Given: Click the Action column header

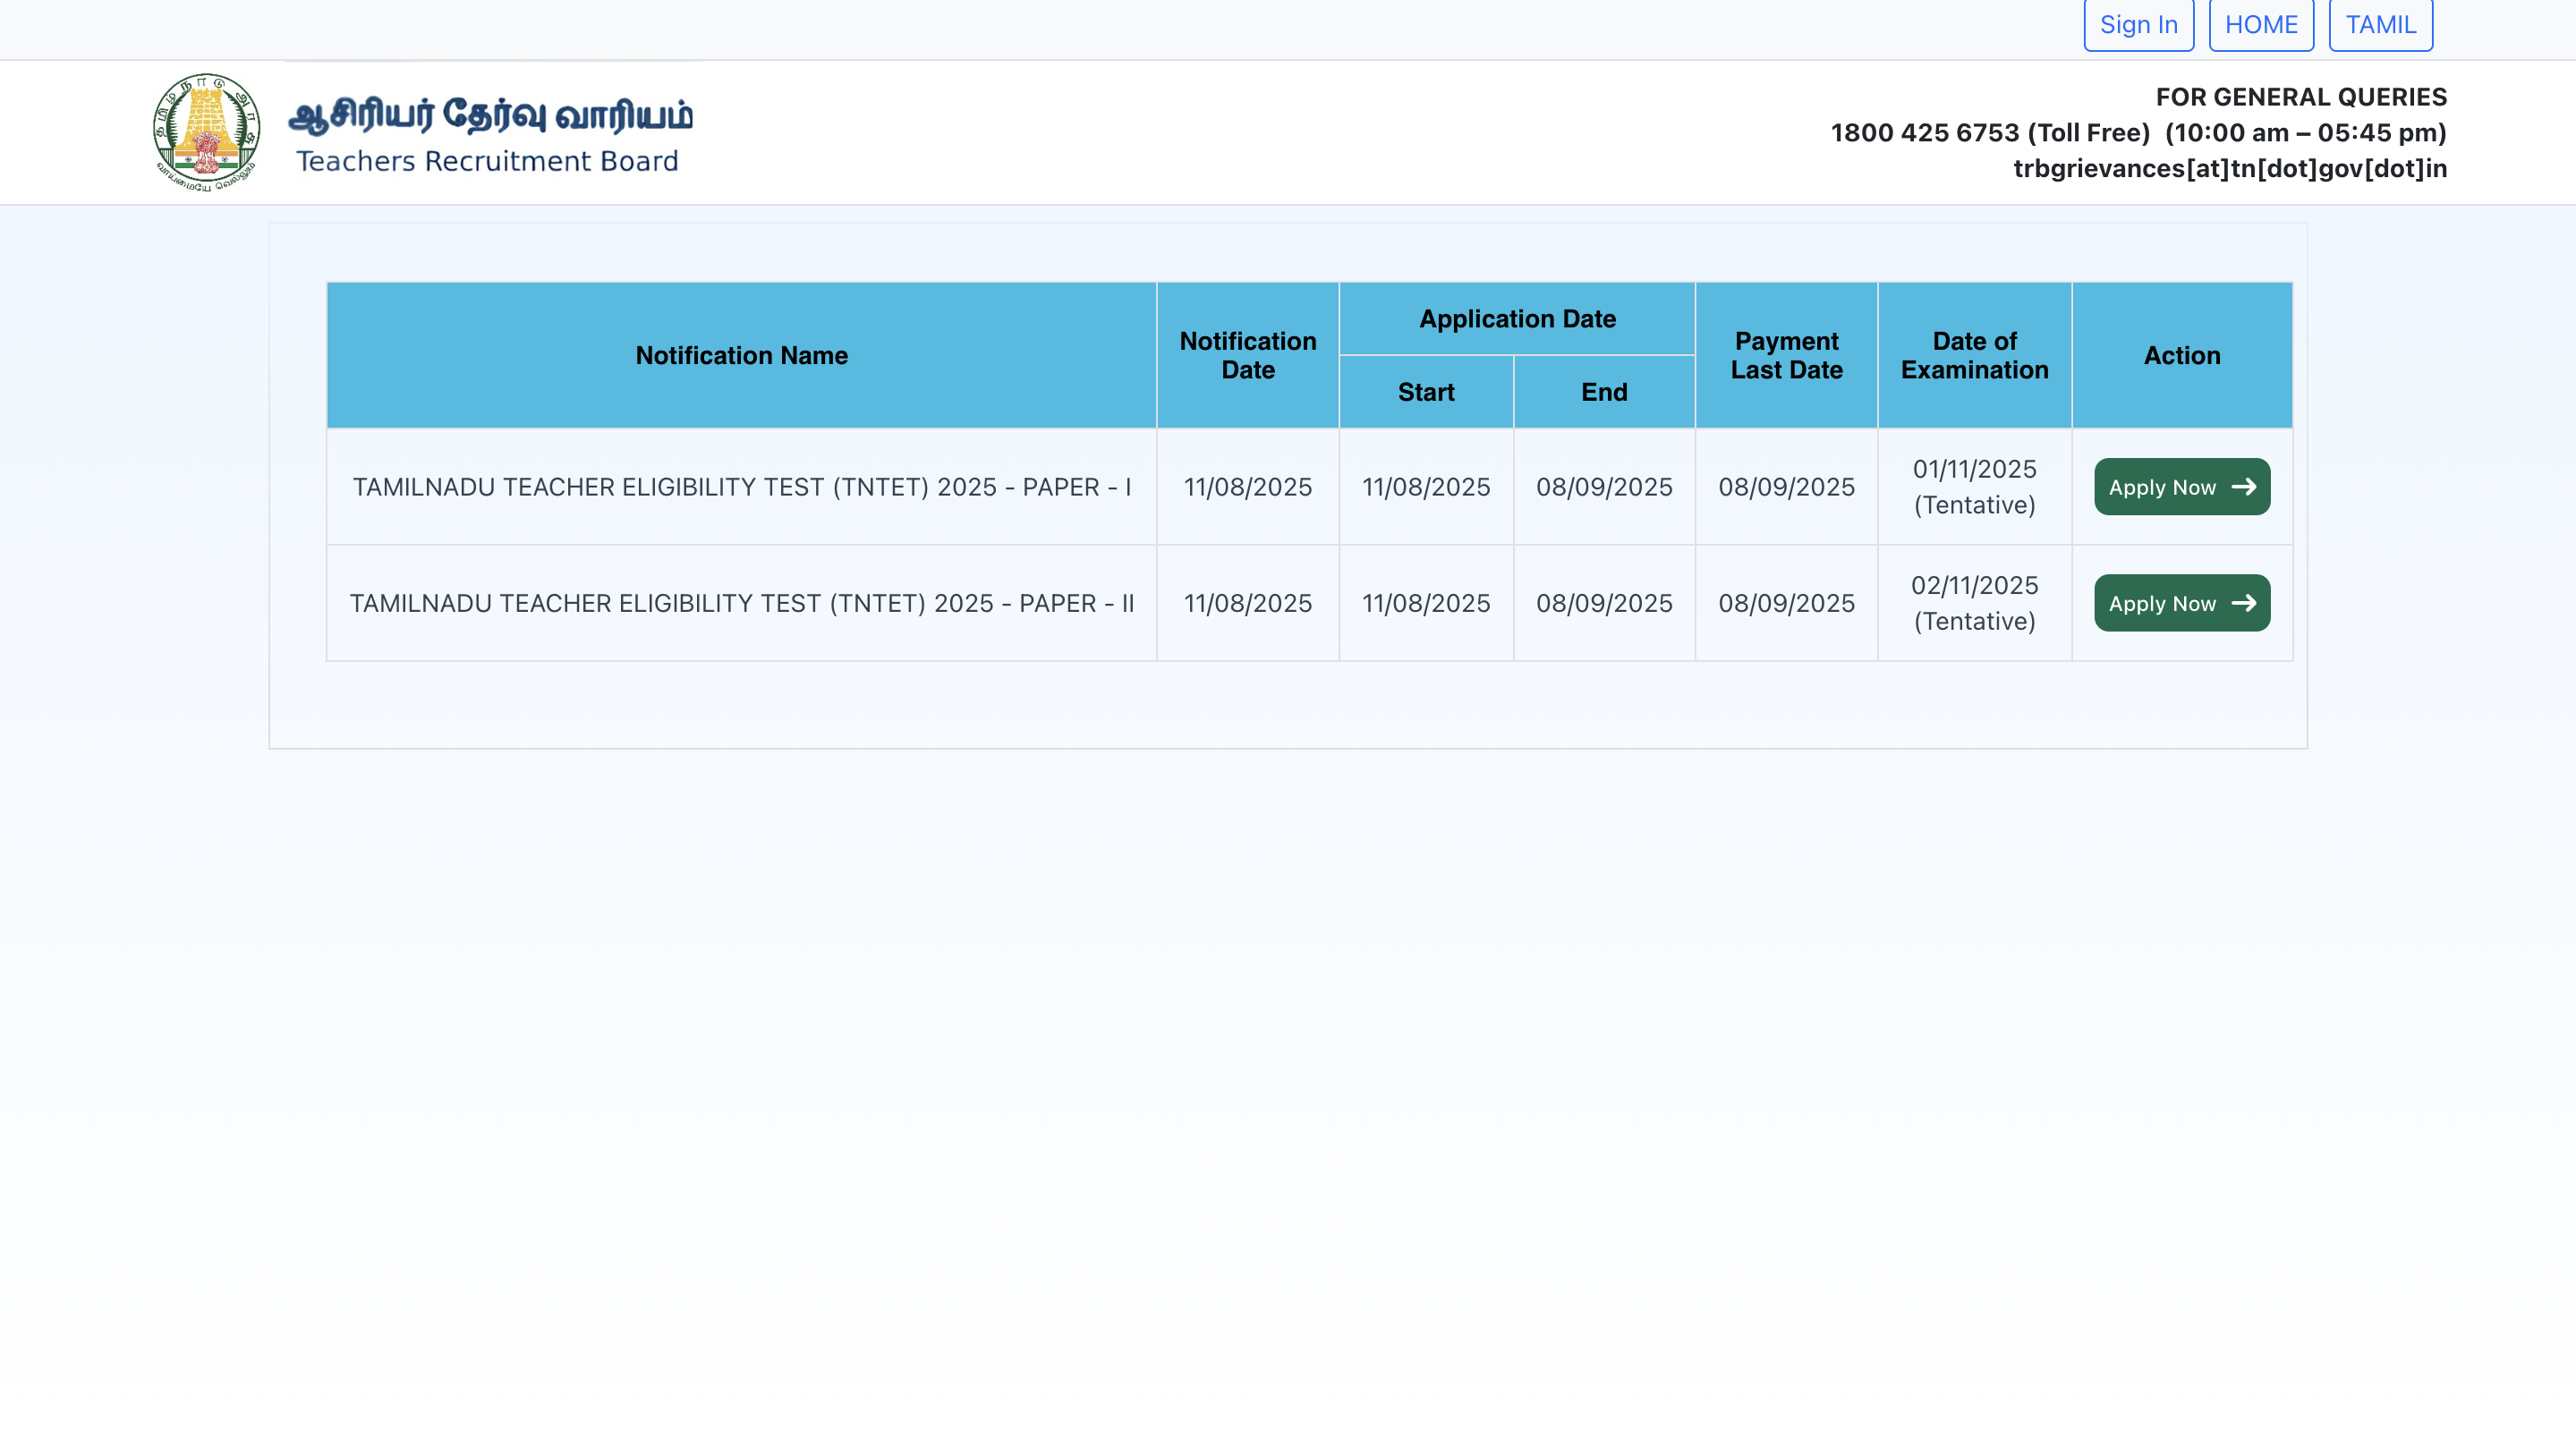Looking at the screenshot, I should click(2182, 355).
